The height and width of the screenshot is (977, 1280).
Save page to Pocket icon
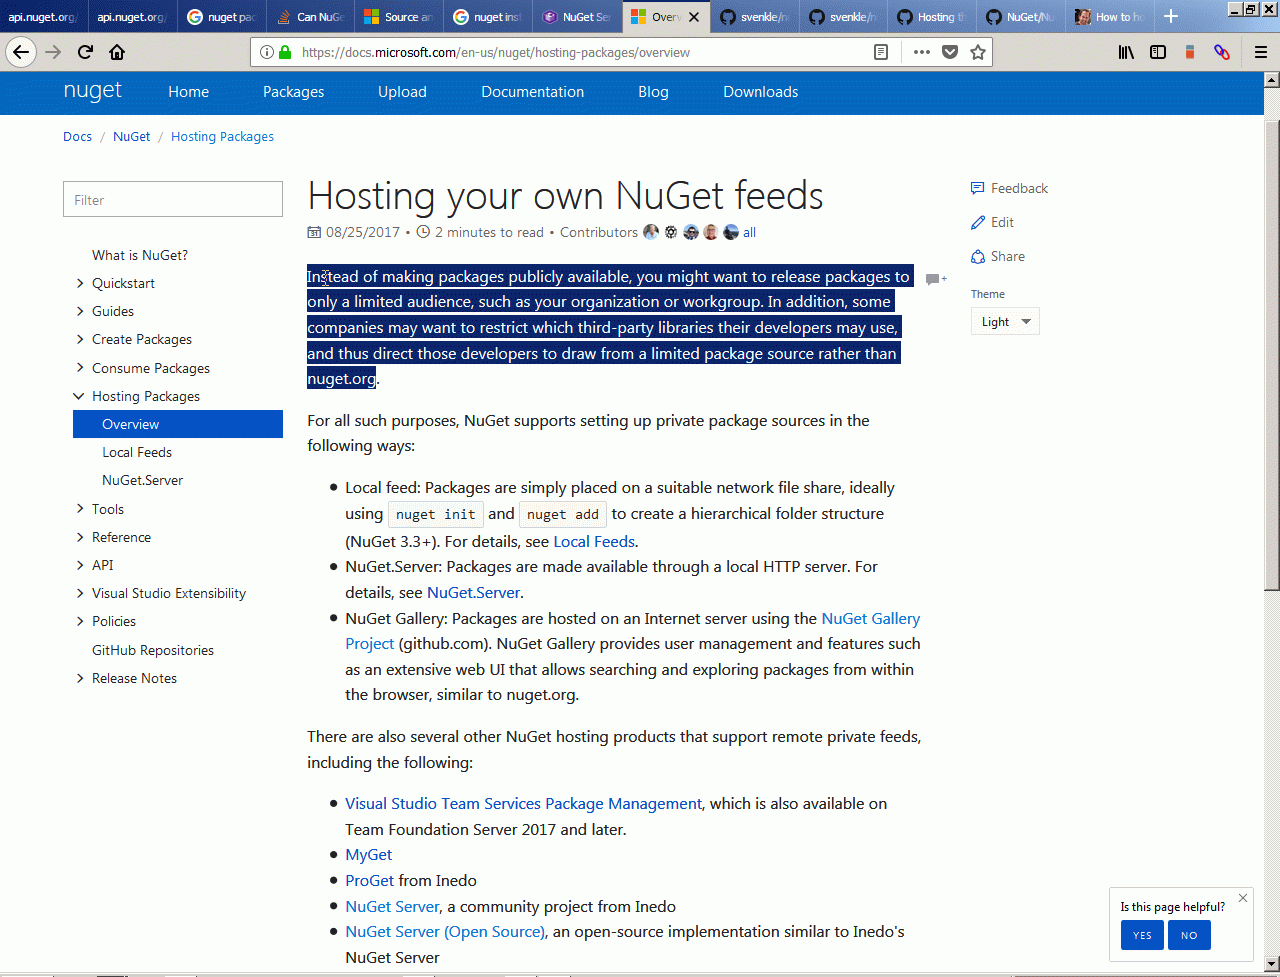[x=950, y=52]
